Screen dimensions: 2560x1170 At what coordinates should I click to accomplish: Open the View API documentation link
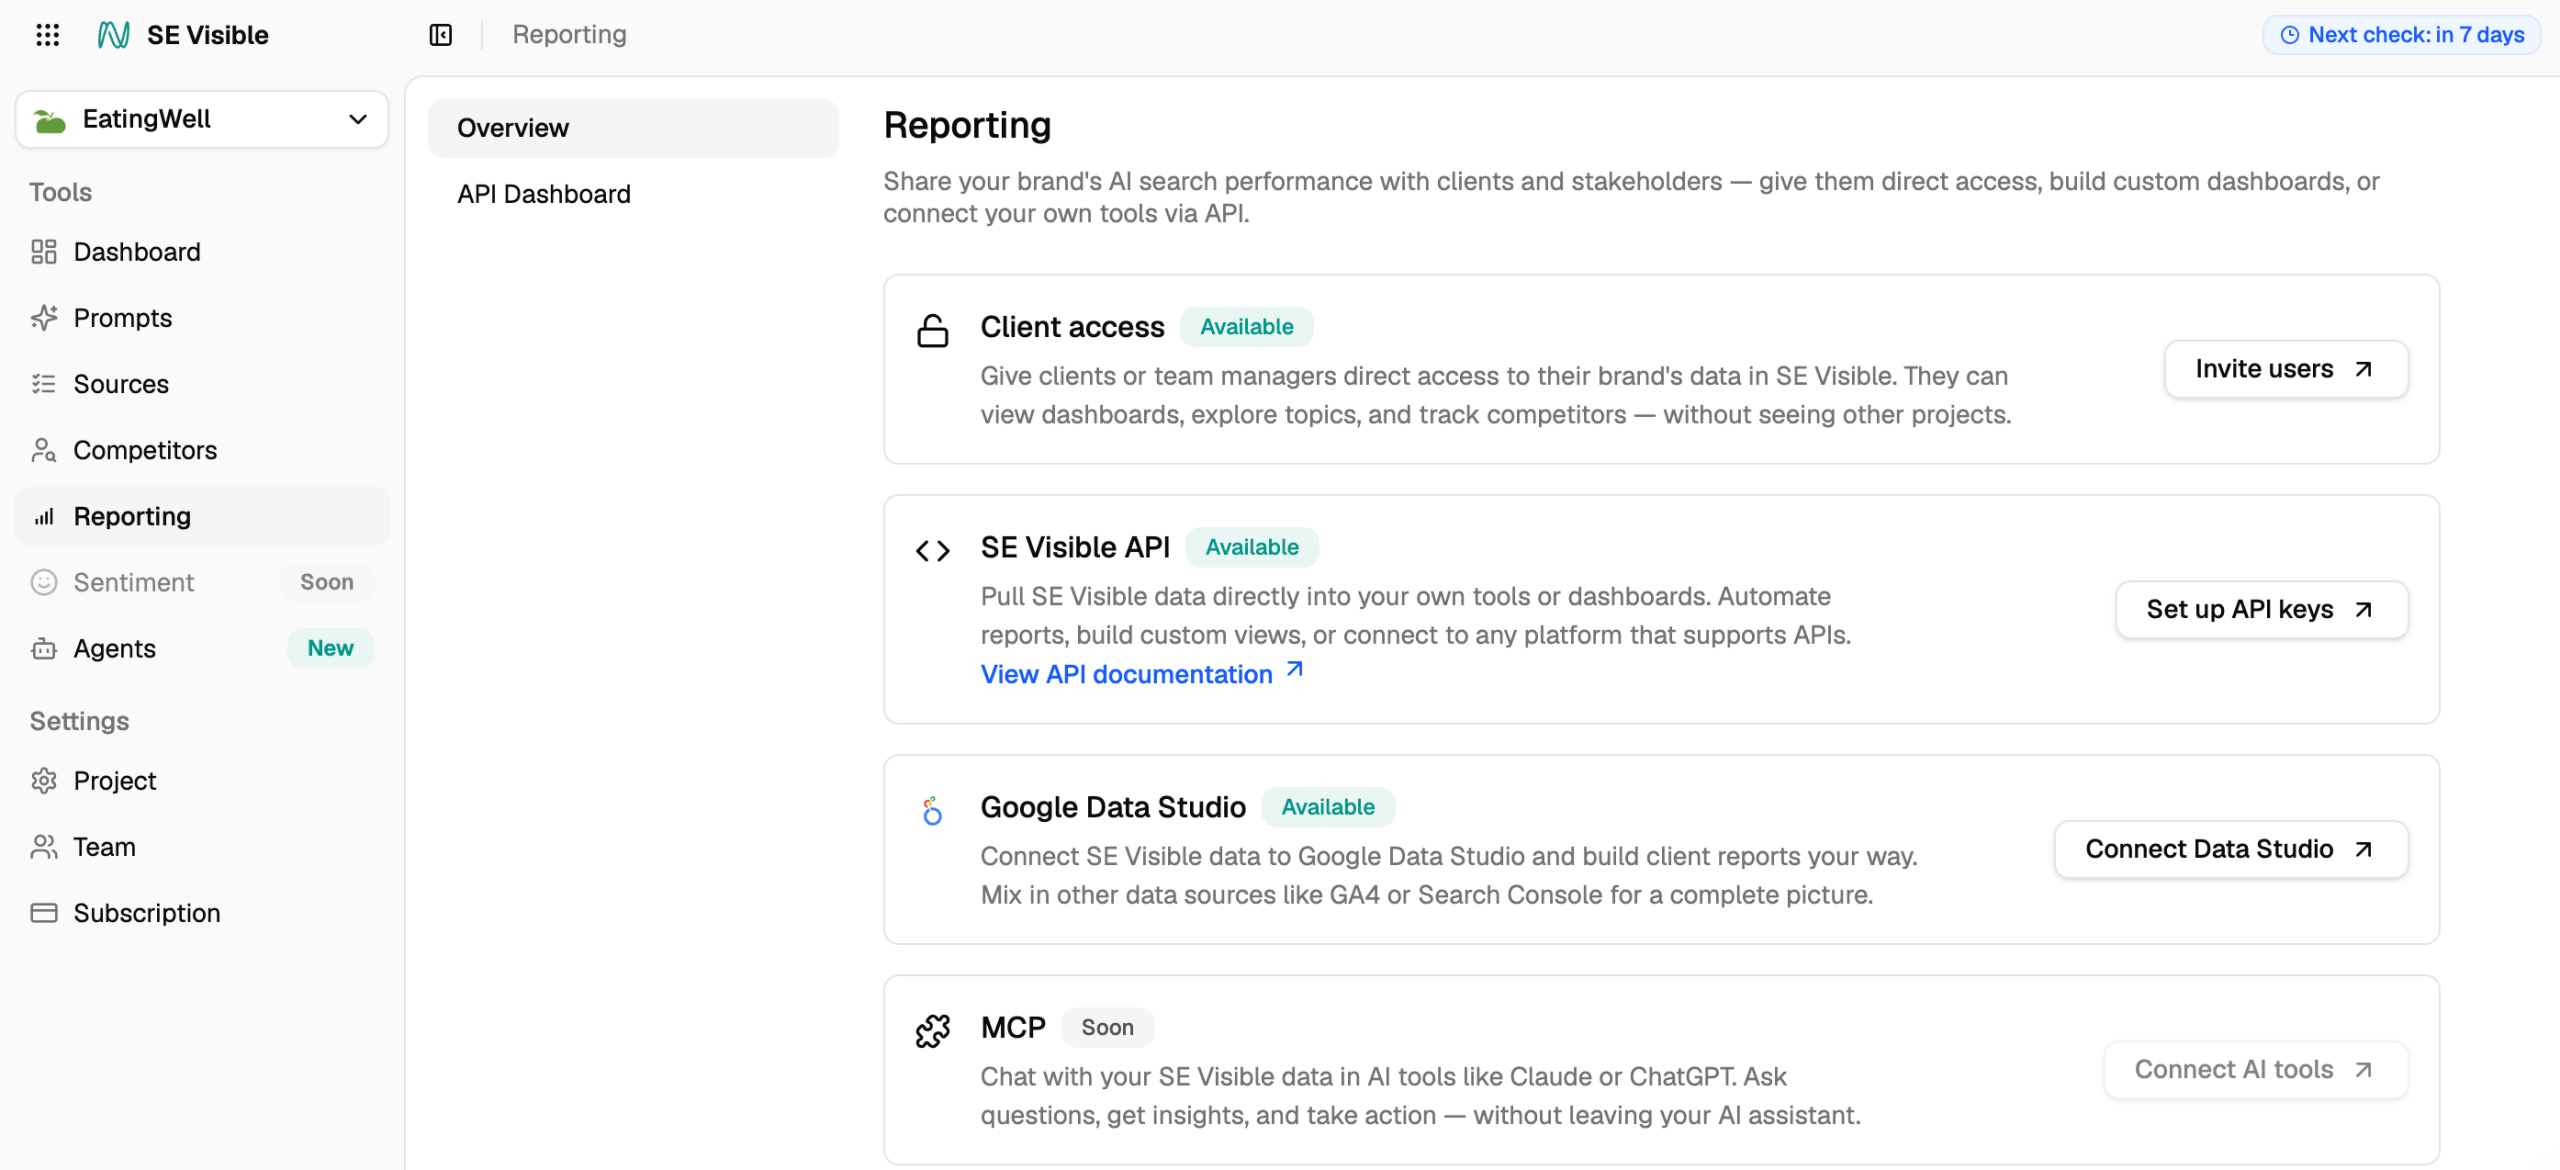[x=1141, y=674]
